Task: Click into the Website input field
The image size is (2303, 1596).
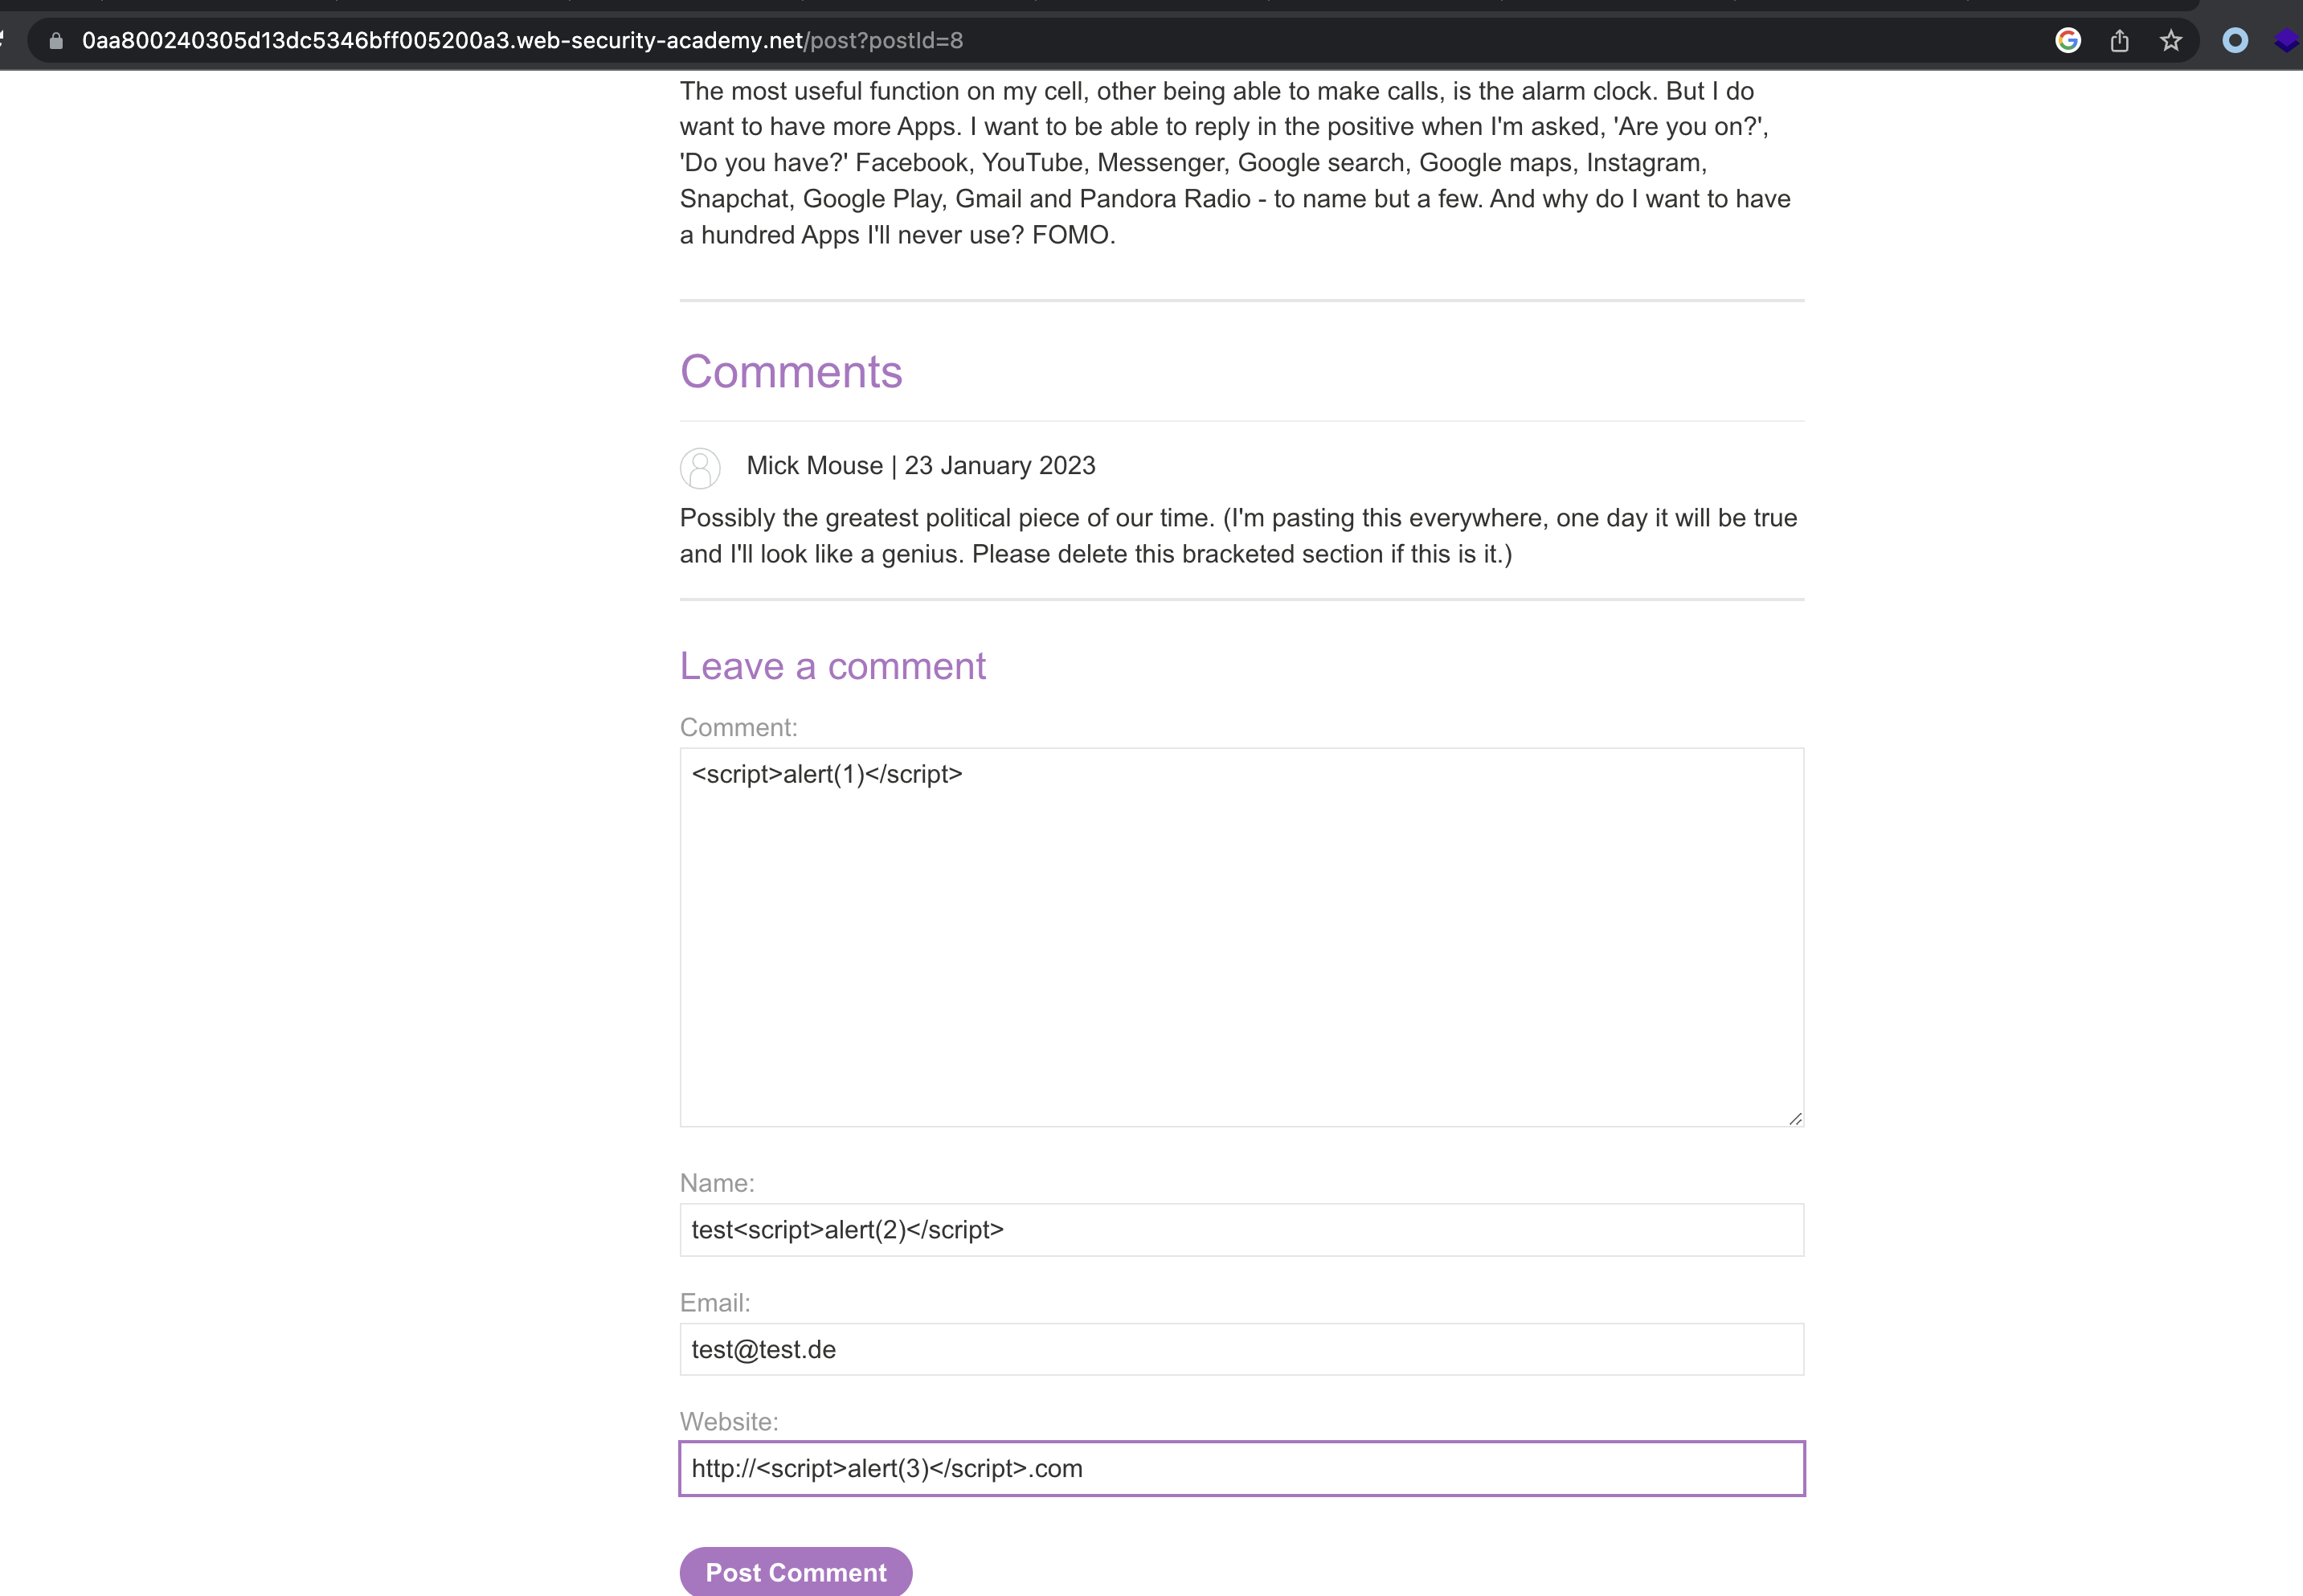Action: [x=1241, y=1469]
